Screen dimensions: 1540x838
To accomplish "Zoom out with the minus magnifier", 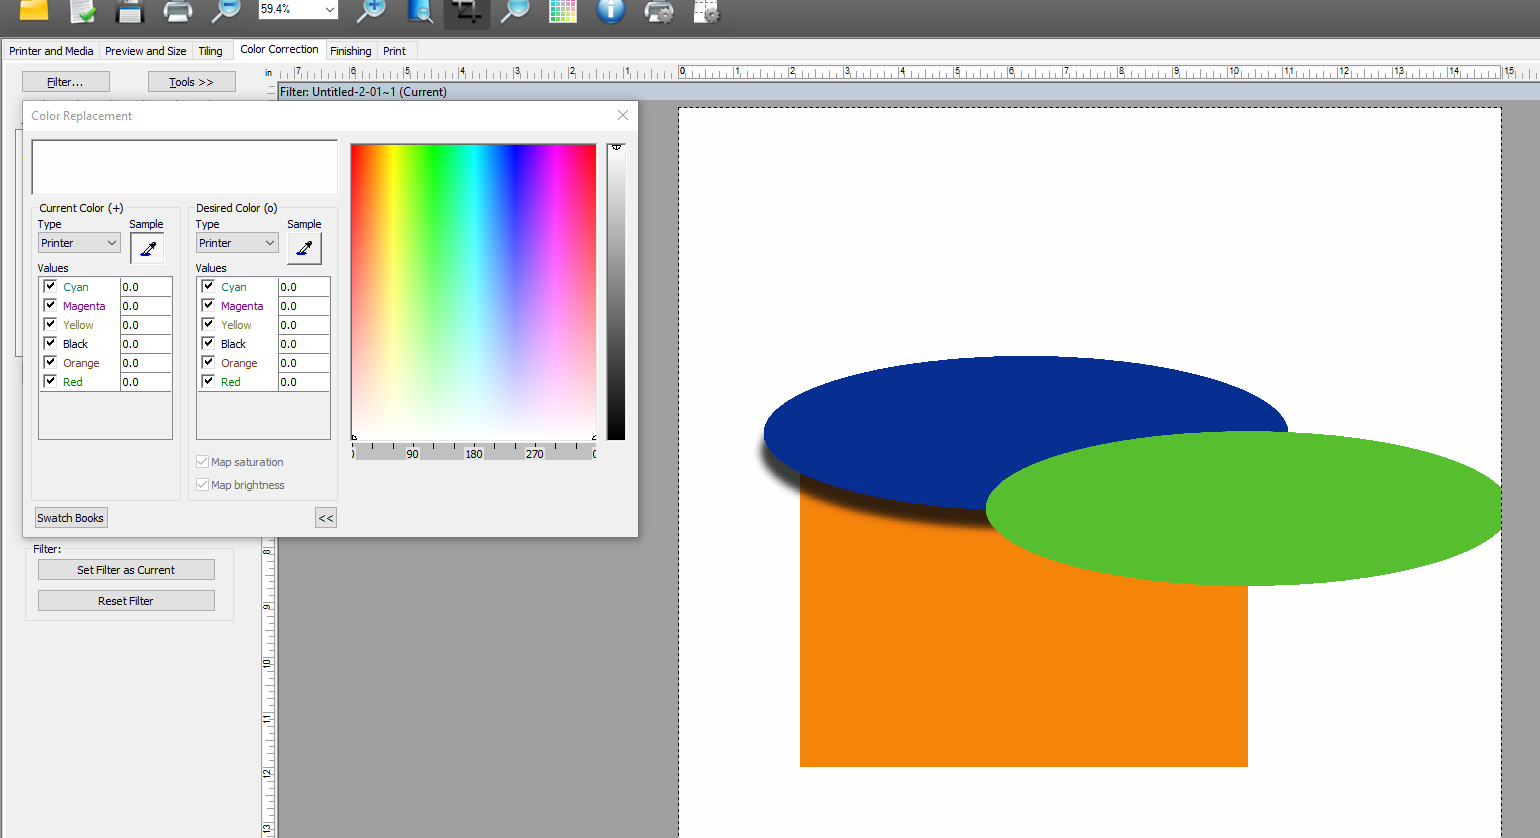I will (x=226, y=11).
